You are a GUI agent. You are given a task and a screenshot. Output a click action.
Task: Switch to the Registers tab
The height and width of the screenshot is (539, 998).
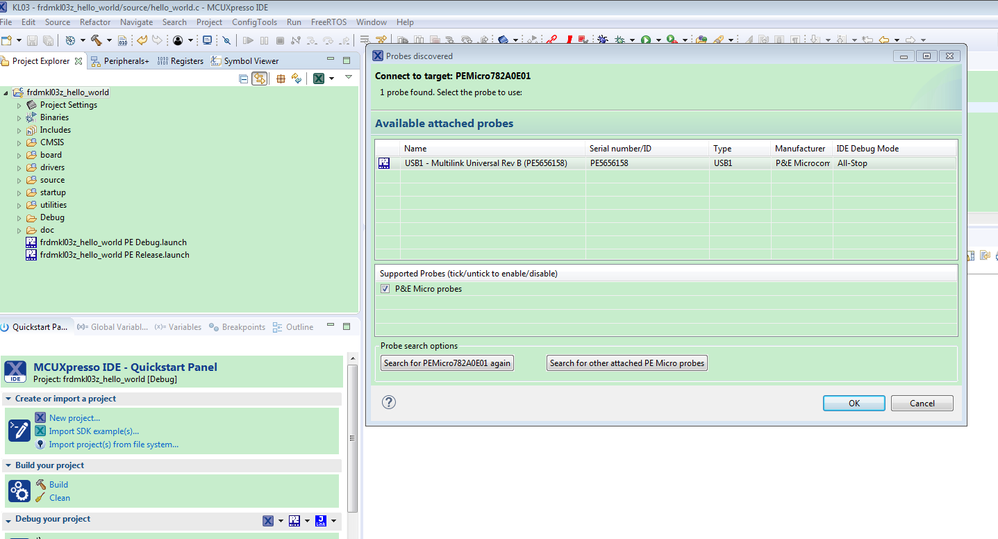180,61
